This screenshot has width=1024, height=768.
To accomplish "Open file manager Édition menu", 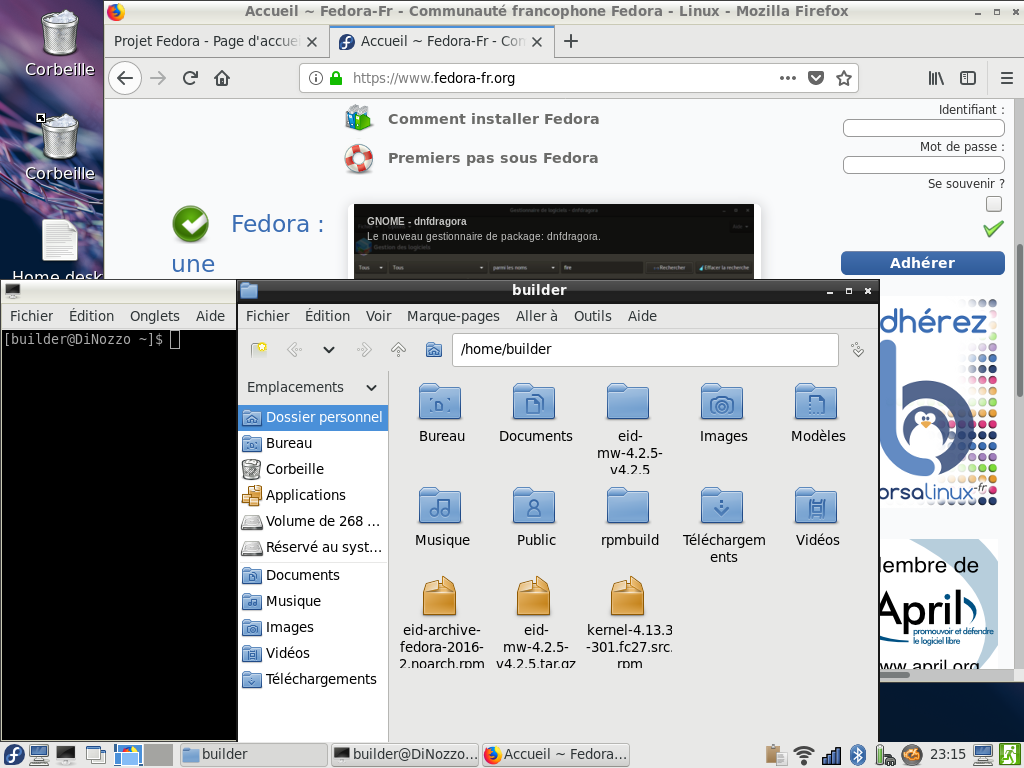I will tap(327, 316).
